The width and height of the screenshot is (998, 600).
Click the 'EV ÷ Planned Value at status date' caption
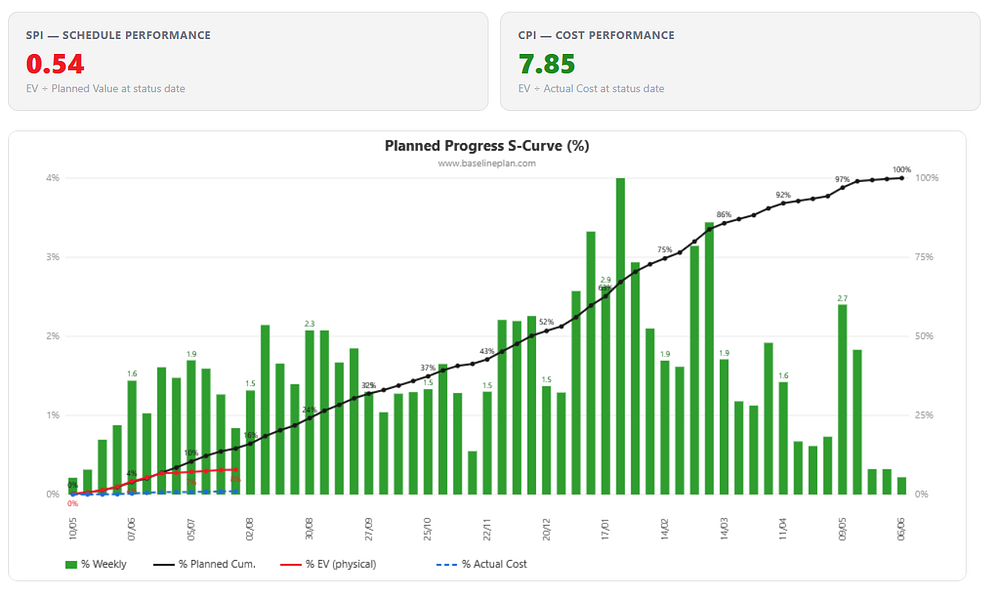click(x=106, y=88)
